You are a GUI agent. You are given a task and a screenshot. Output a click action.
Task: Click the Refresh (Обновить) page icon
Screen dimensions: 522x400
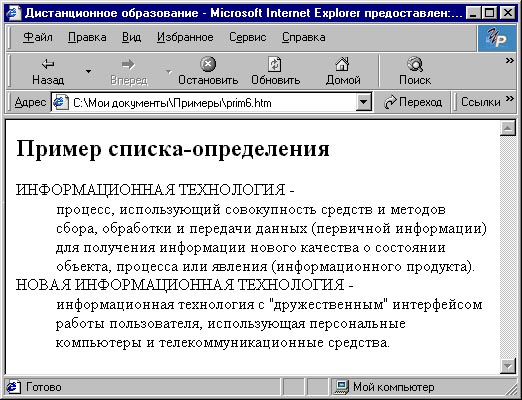275,64
